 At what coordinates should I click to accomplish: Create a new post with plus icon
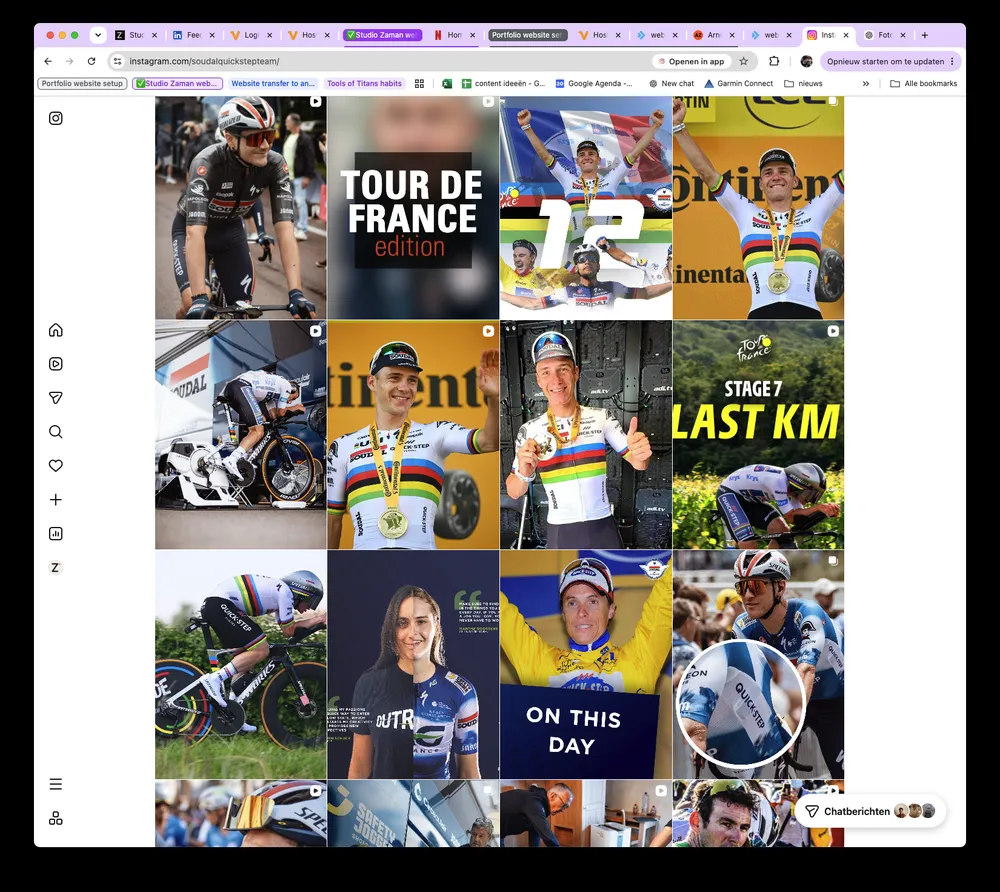point(55,499)
